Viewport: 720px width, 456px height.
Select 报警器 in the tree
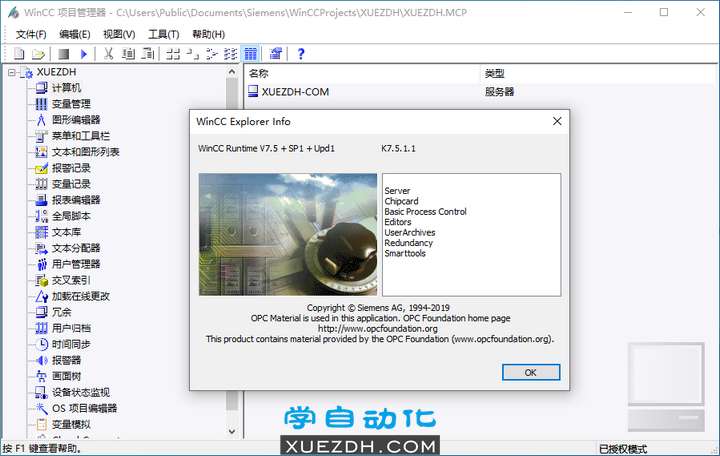(x=66, y=360)
